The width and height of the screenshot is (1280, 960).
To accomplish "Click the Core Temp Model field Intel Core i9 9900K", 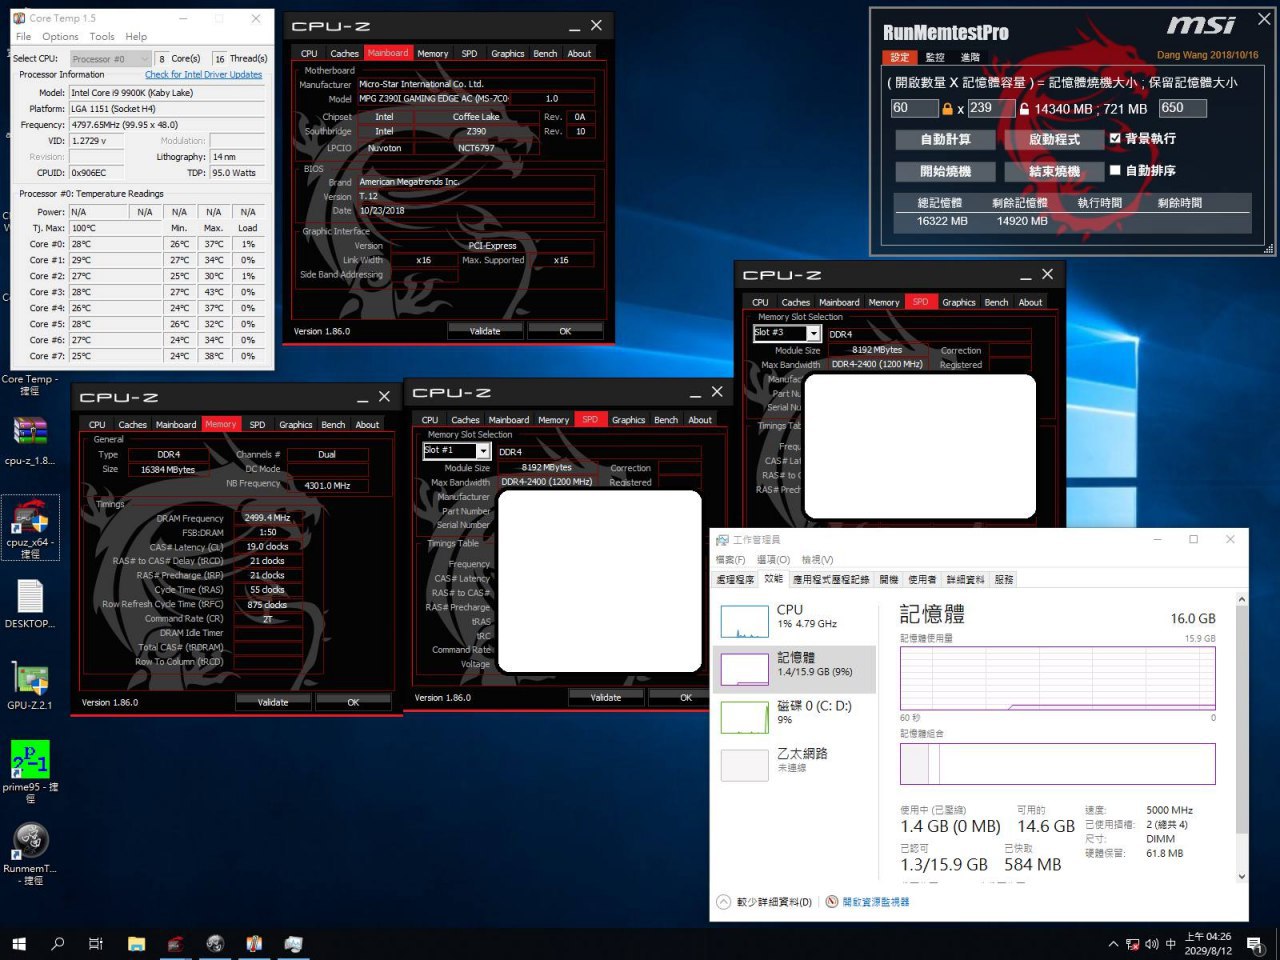I will 167,92.
